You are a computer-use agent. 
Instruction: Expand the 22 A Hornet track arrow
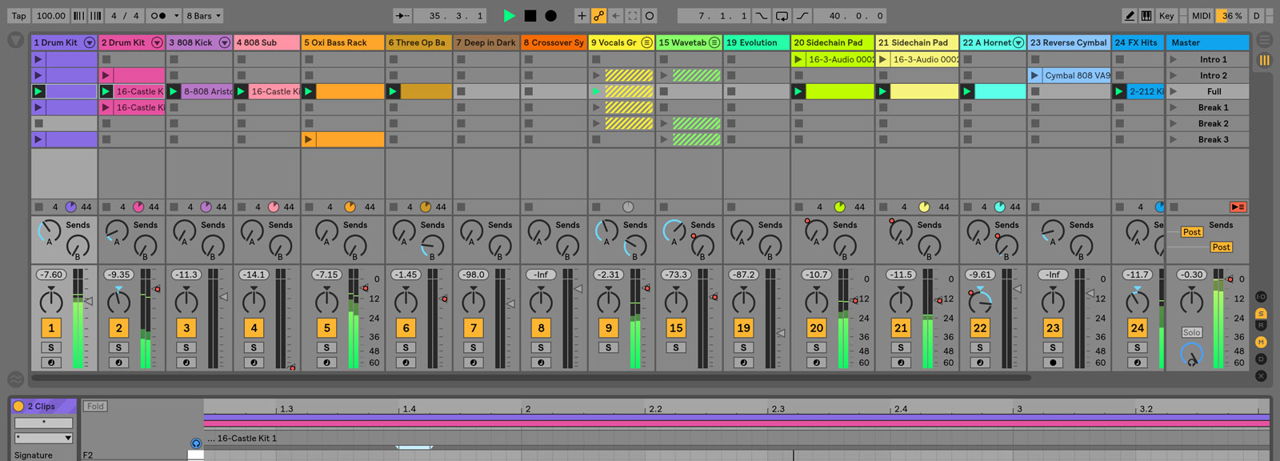pyautogui.click(x=1018, y=43)
